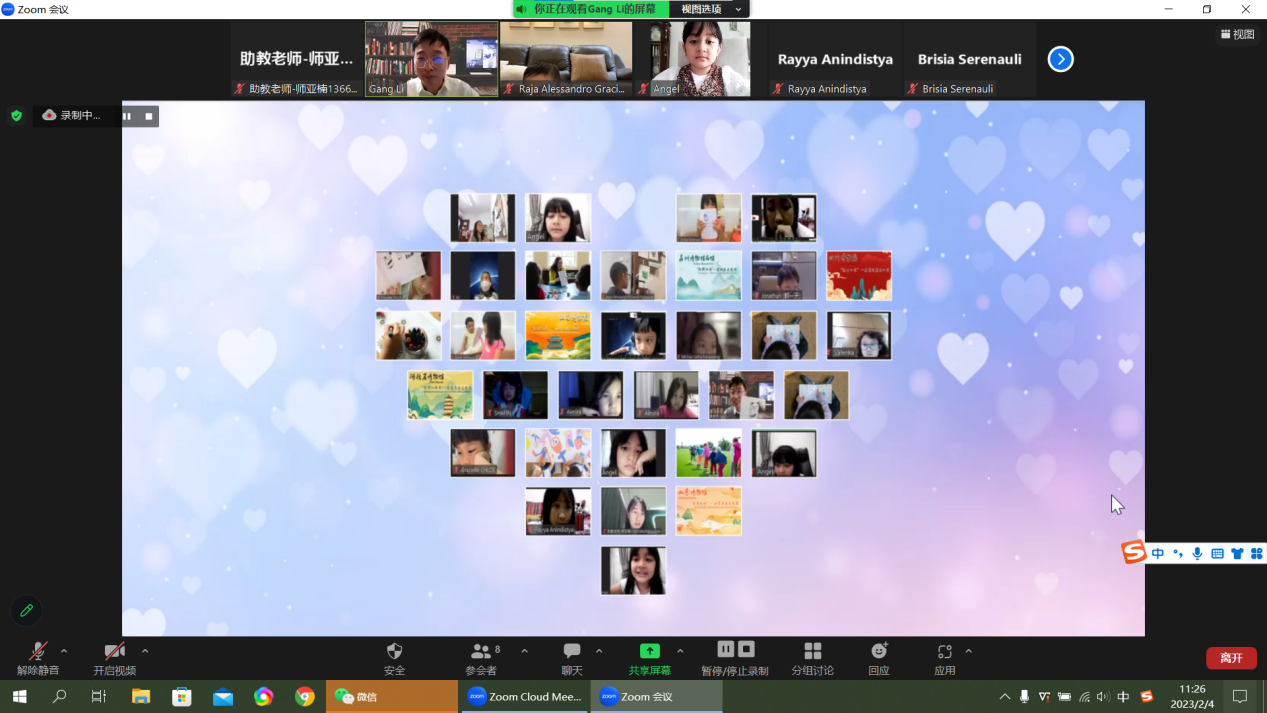Expand the video options arrow beside camera
1267x713 pixels.
145,651
